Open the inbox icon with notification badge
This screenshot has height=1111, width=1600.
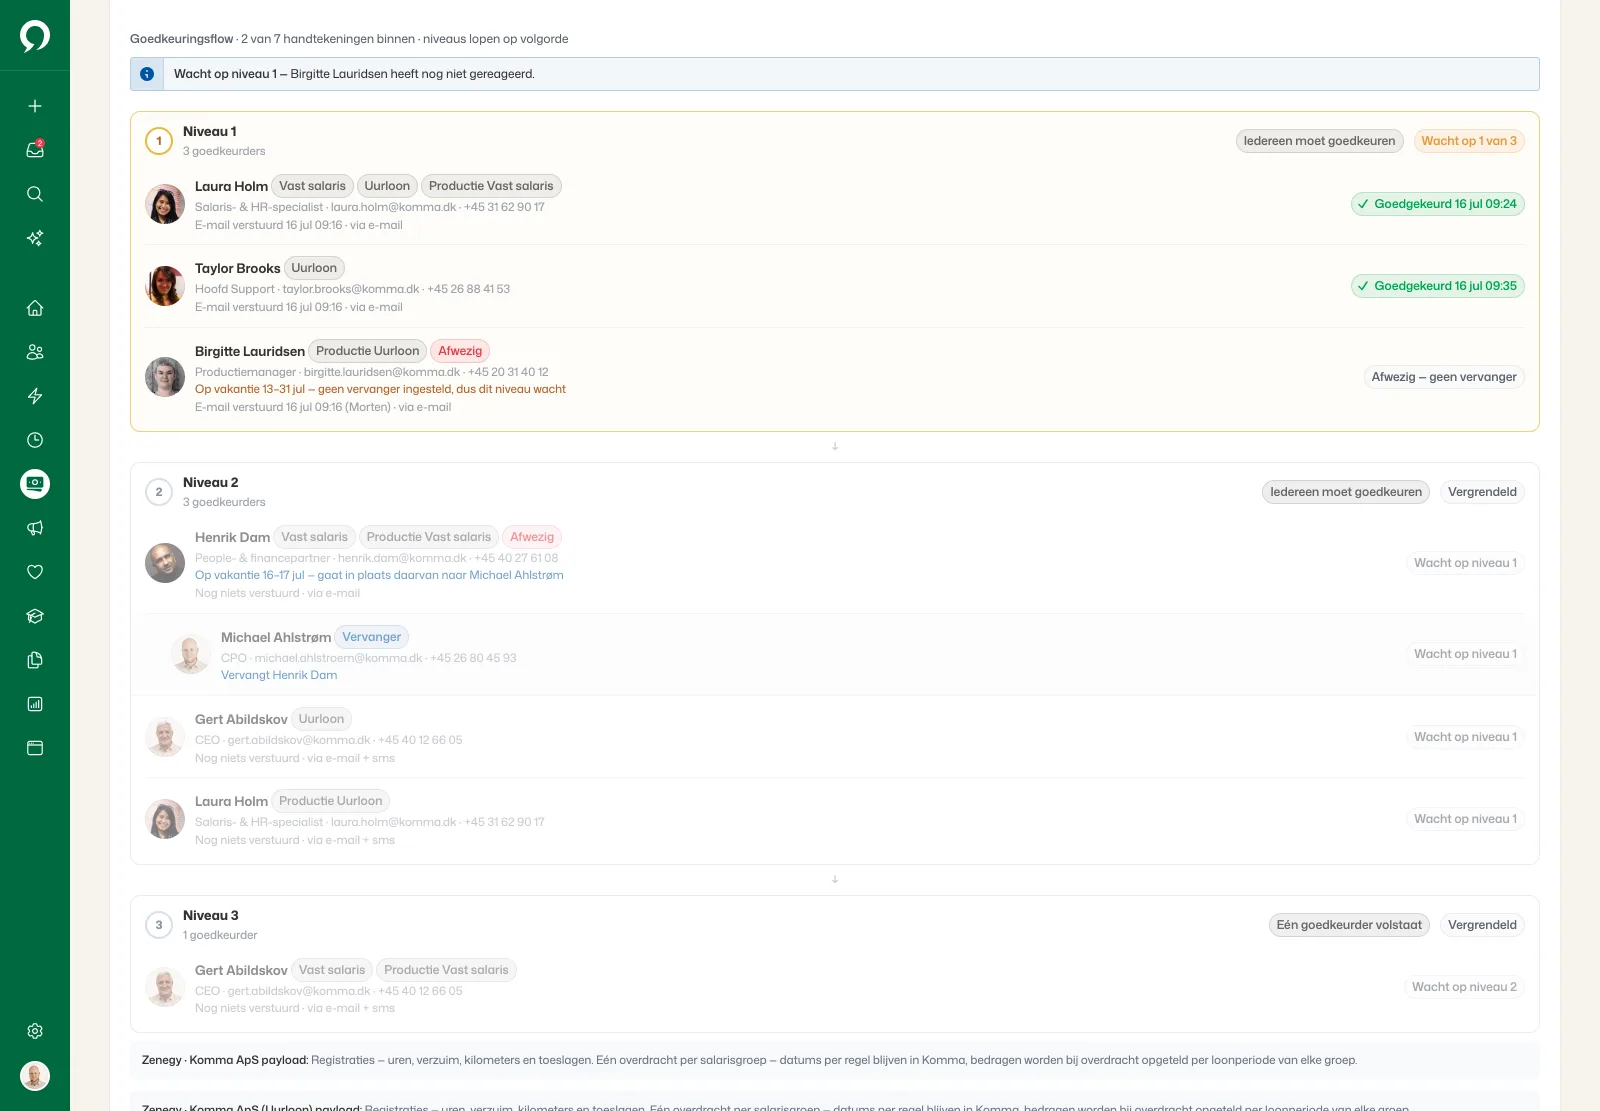coord(35,150)
